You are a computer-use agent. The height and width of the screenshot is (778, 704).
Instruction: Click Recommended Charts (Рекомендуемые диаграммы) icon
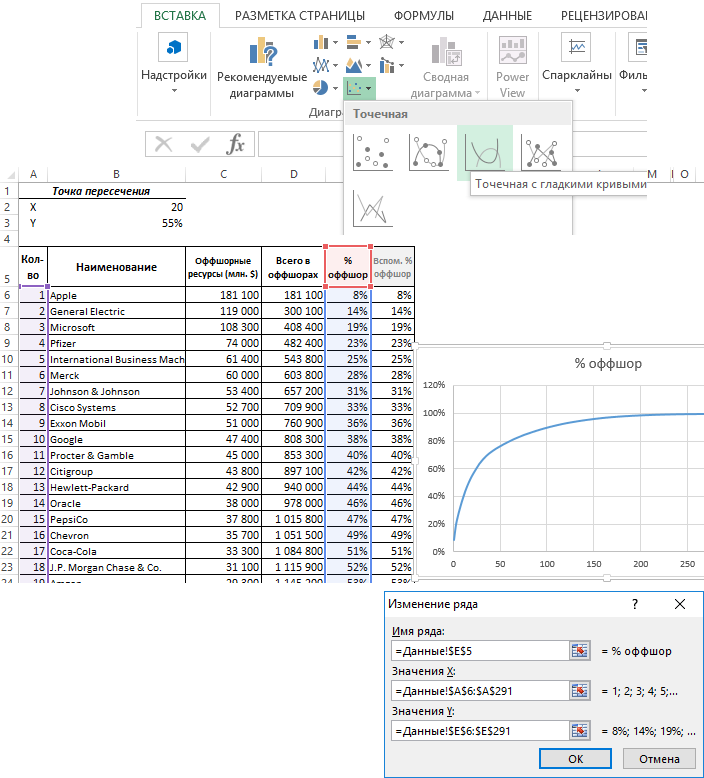pos(263,51)
